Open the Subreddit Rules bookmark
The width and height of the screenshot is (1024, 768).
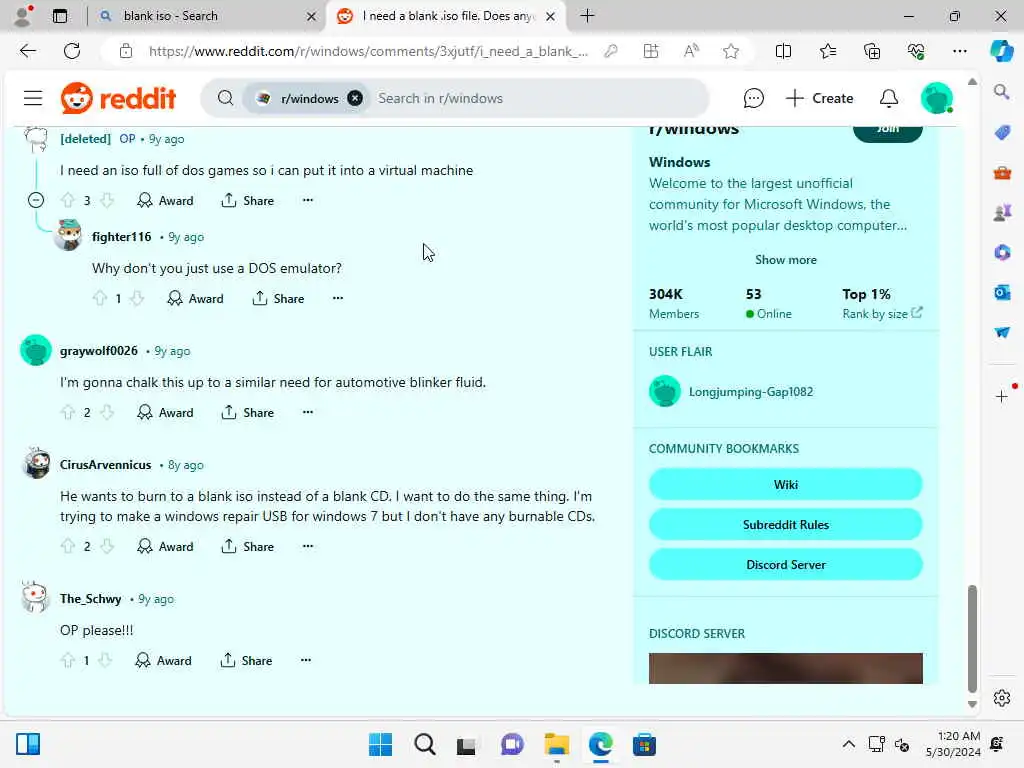(786, 524)
